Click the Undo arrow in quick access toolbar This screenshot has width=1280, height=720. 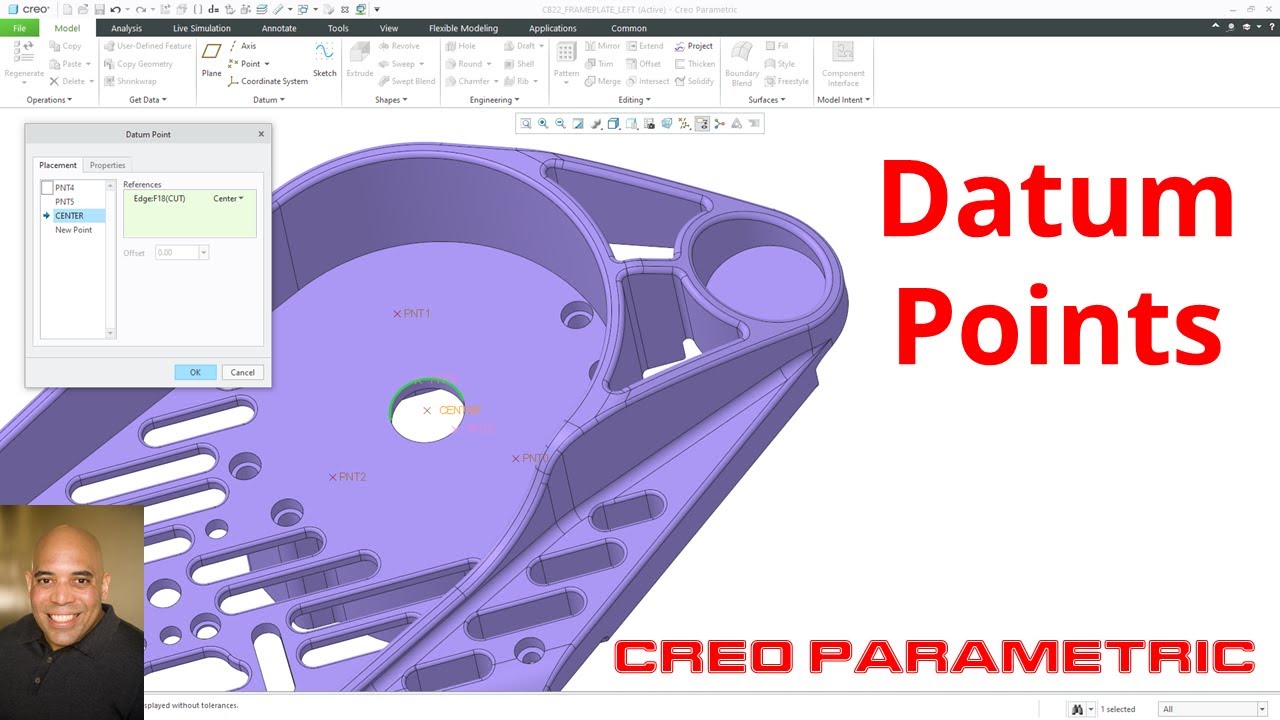[115, 9]
